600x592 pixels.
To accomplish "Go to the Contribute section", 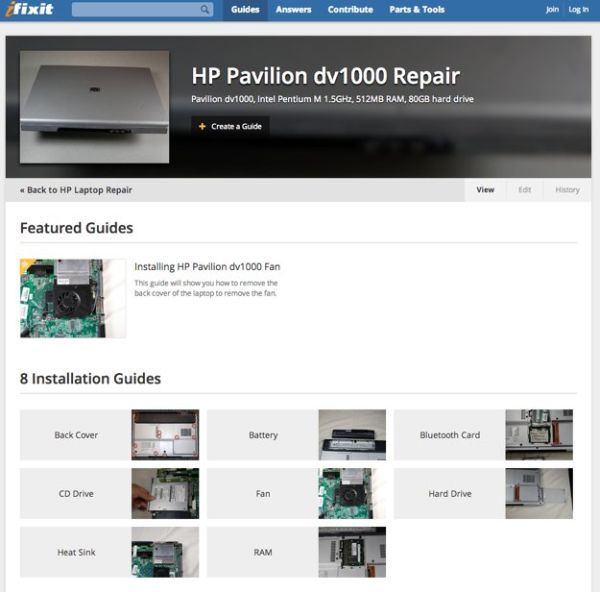I will (x=350, y=10).
